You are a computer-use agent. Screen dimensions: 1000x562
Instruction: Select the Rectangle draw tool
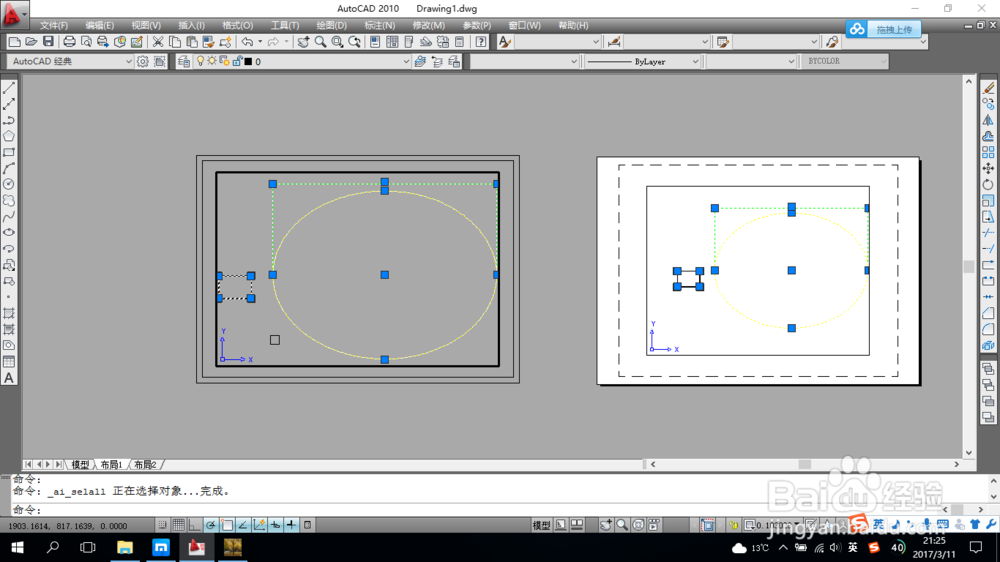pyautogui.click(x=9, y=152)
